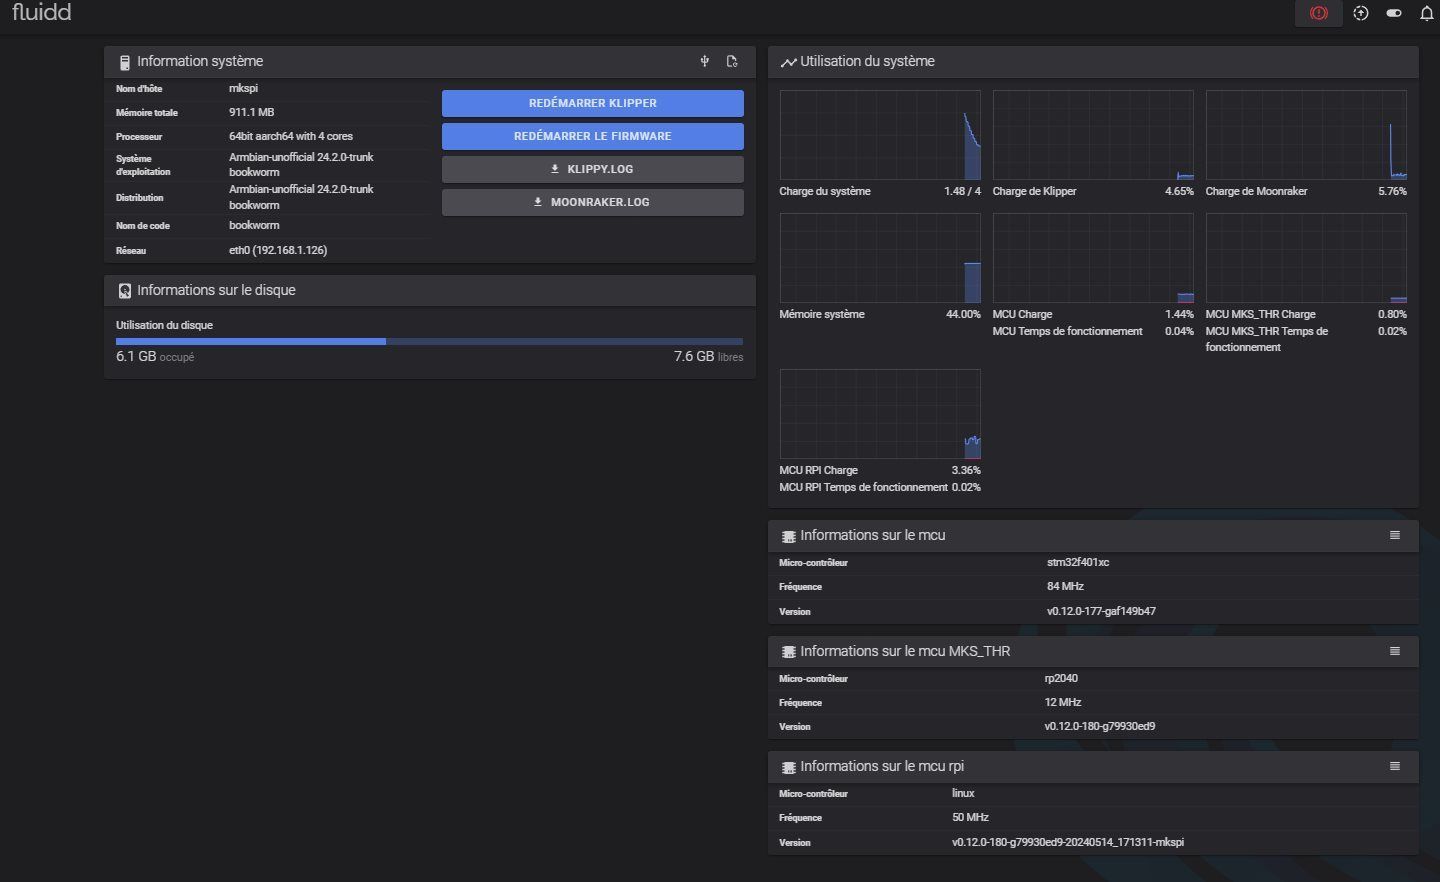1440x882 pixels.
Task: Click the Utilisation du disque progress bar
Action: pos(429,341)
